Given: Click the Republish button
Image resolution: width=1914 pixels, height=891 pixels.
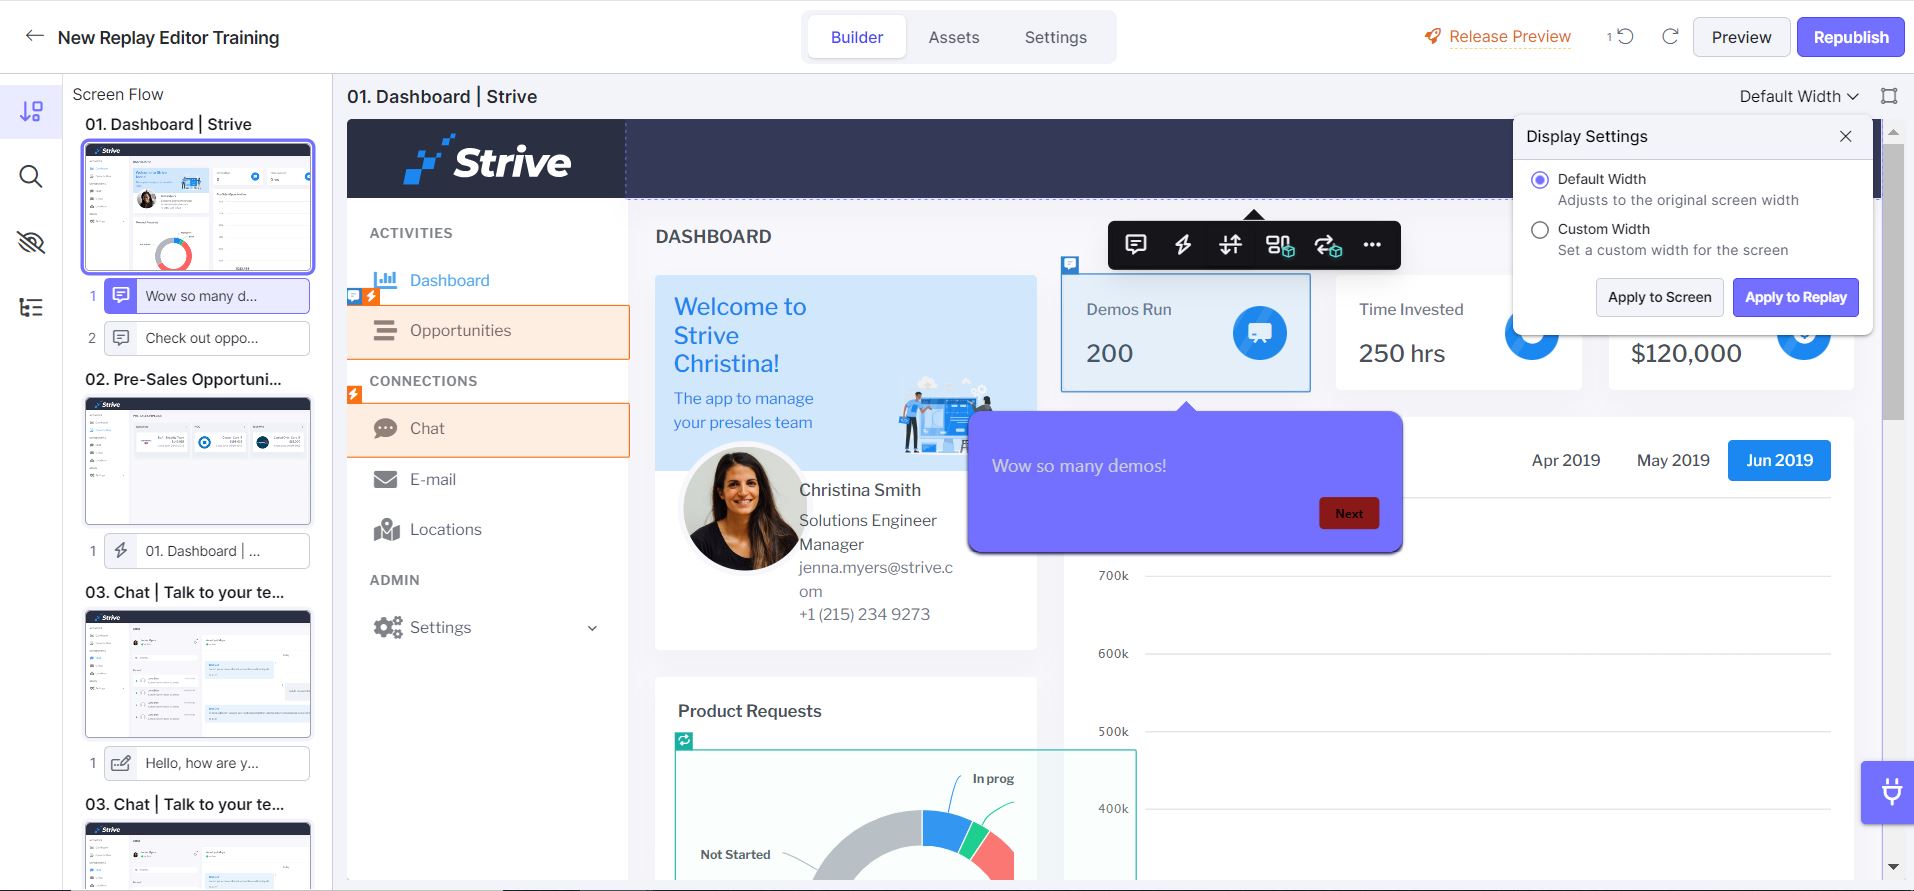Looking at the screenshot, I should point(1851,37).
